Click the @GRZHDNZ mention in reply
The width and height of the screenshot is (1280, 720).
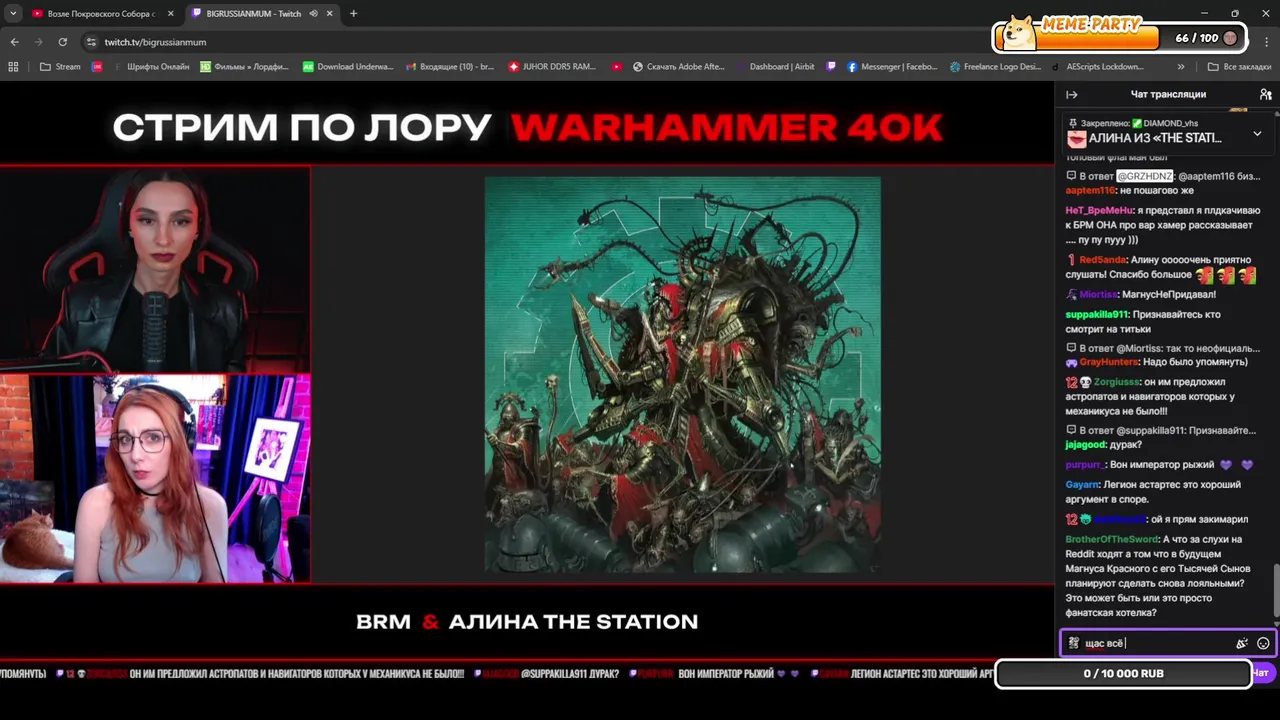tap(1144, 176)
